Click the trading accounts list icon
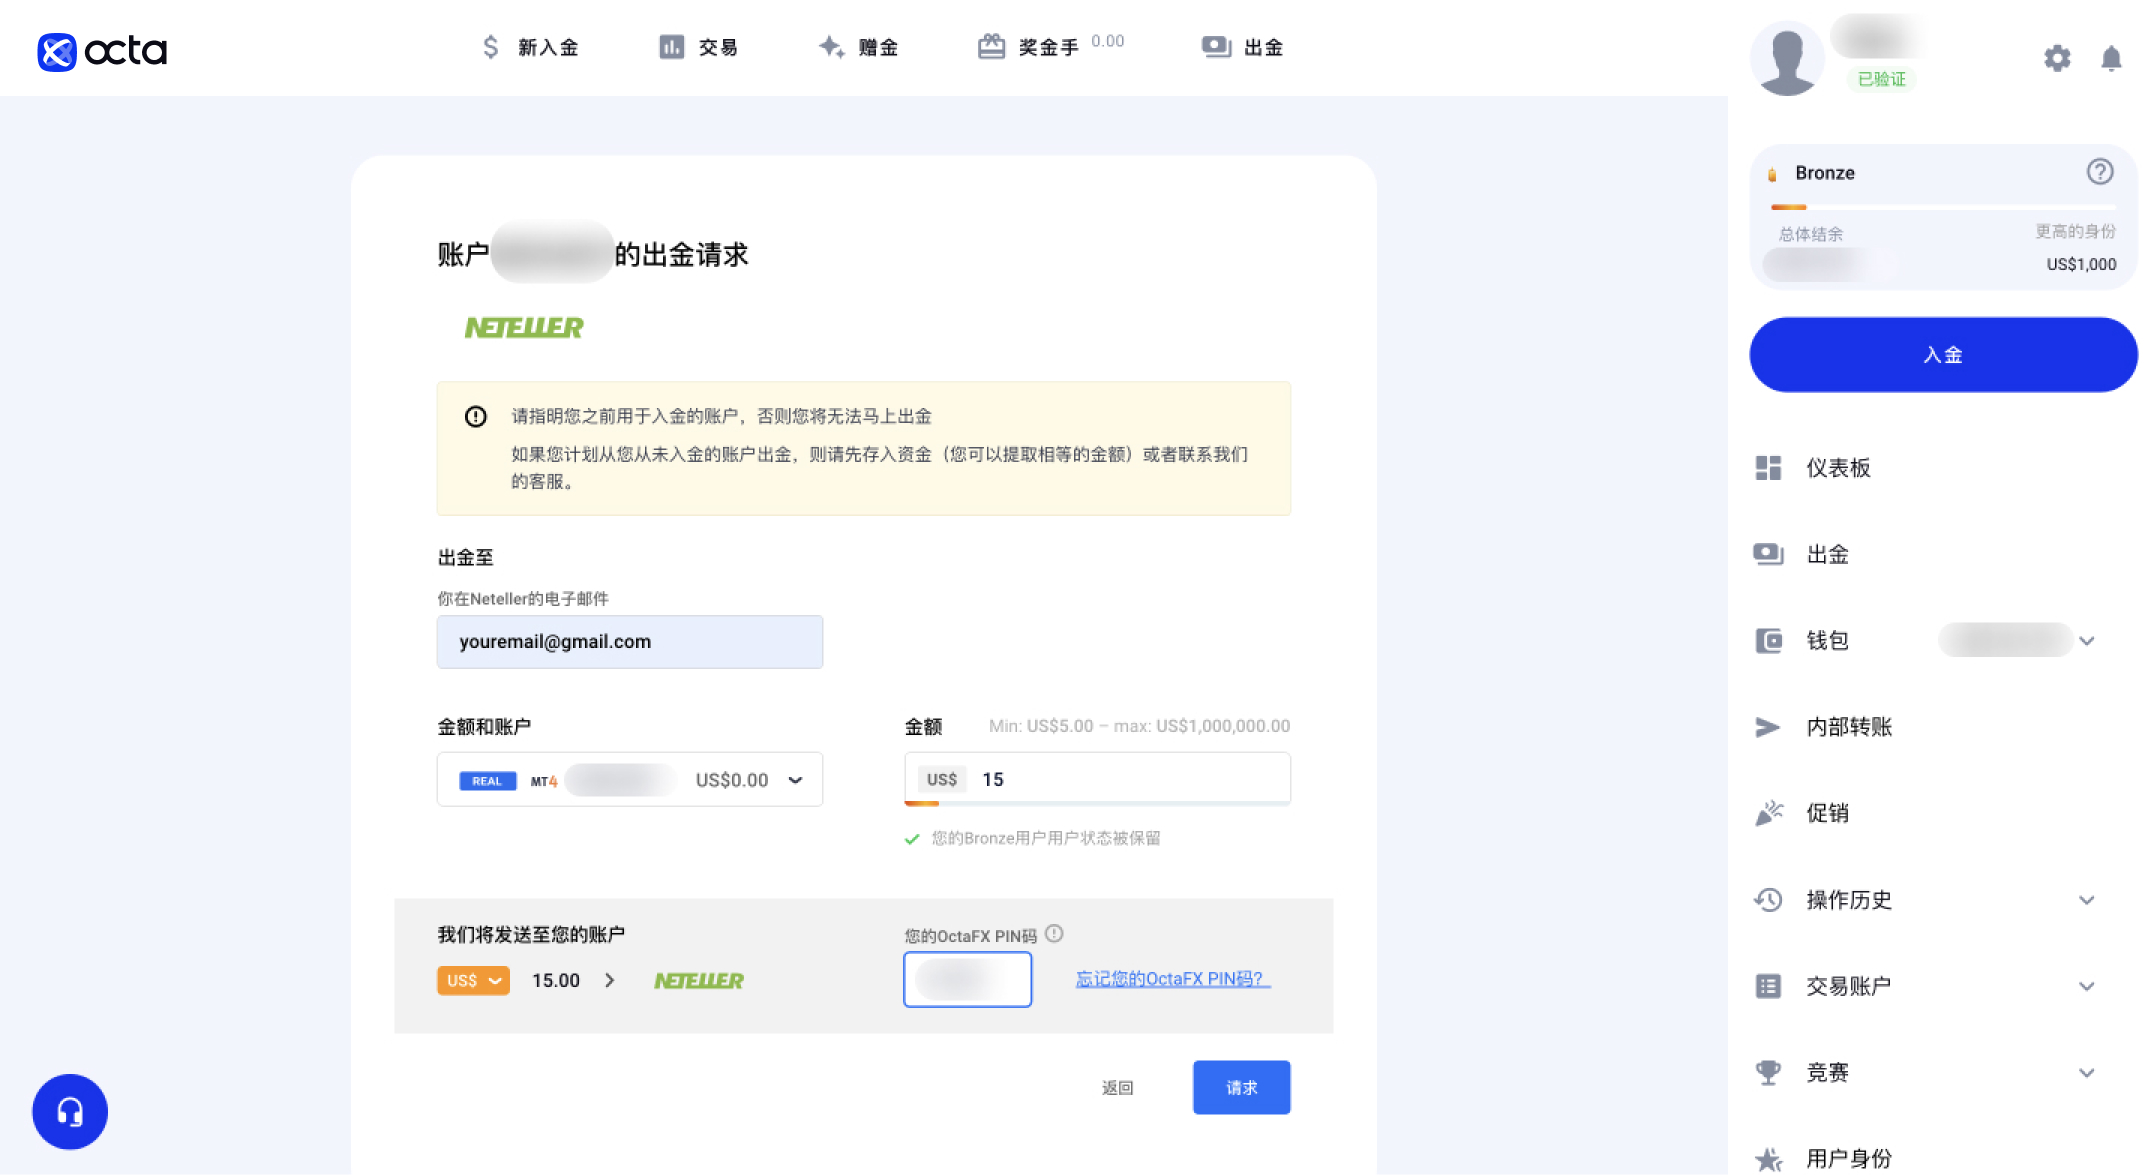 click(1768, 986)
